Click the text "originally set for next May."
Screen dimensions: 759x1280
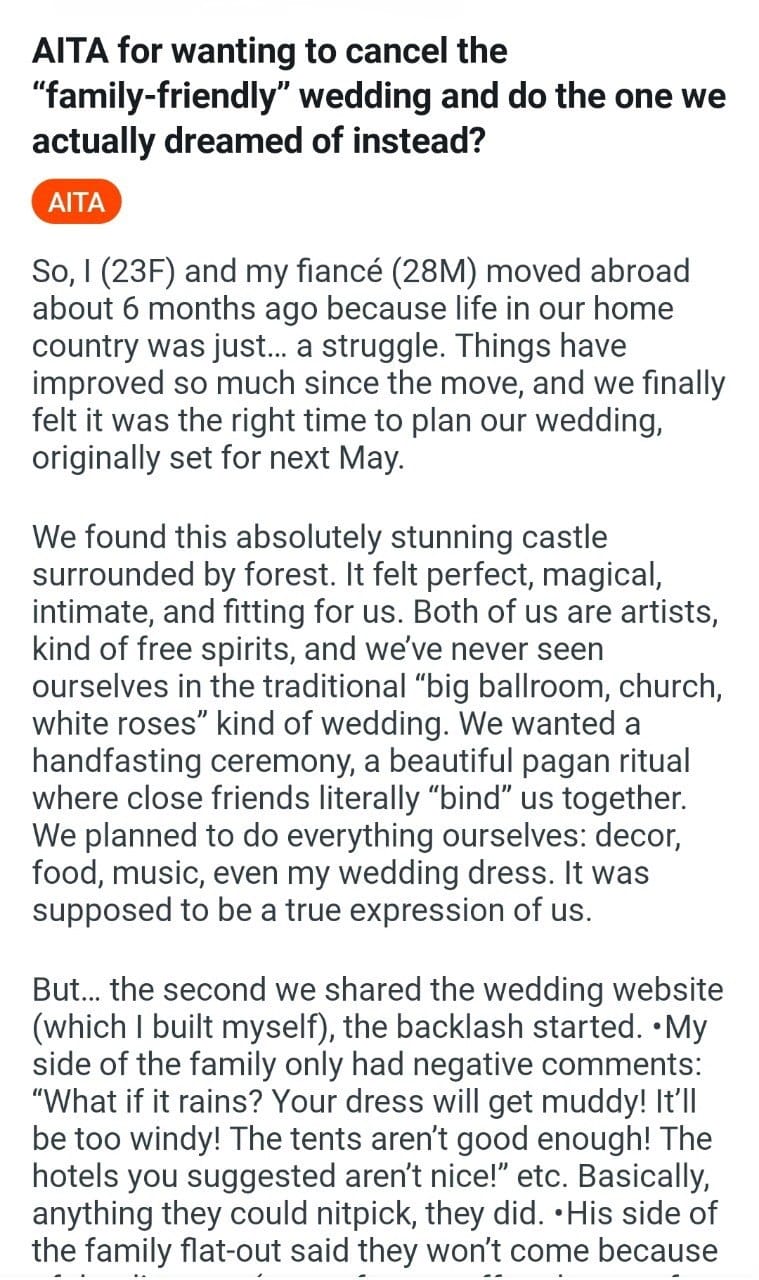point(218,457)
